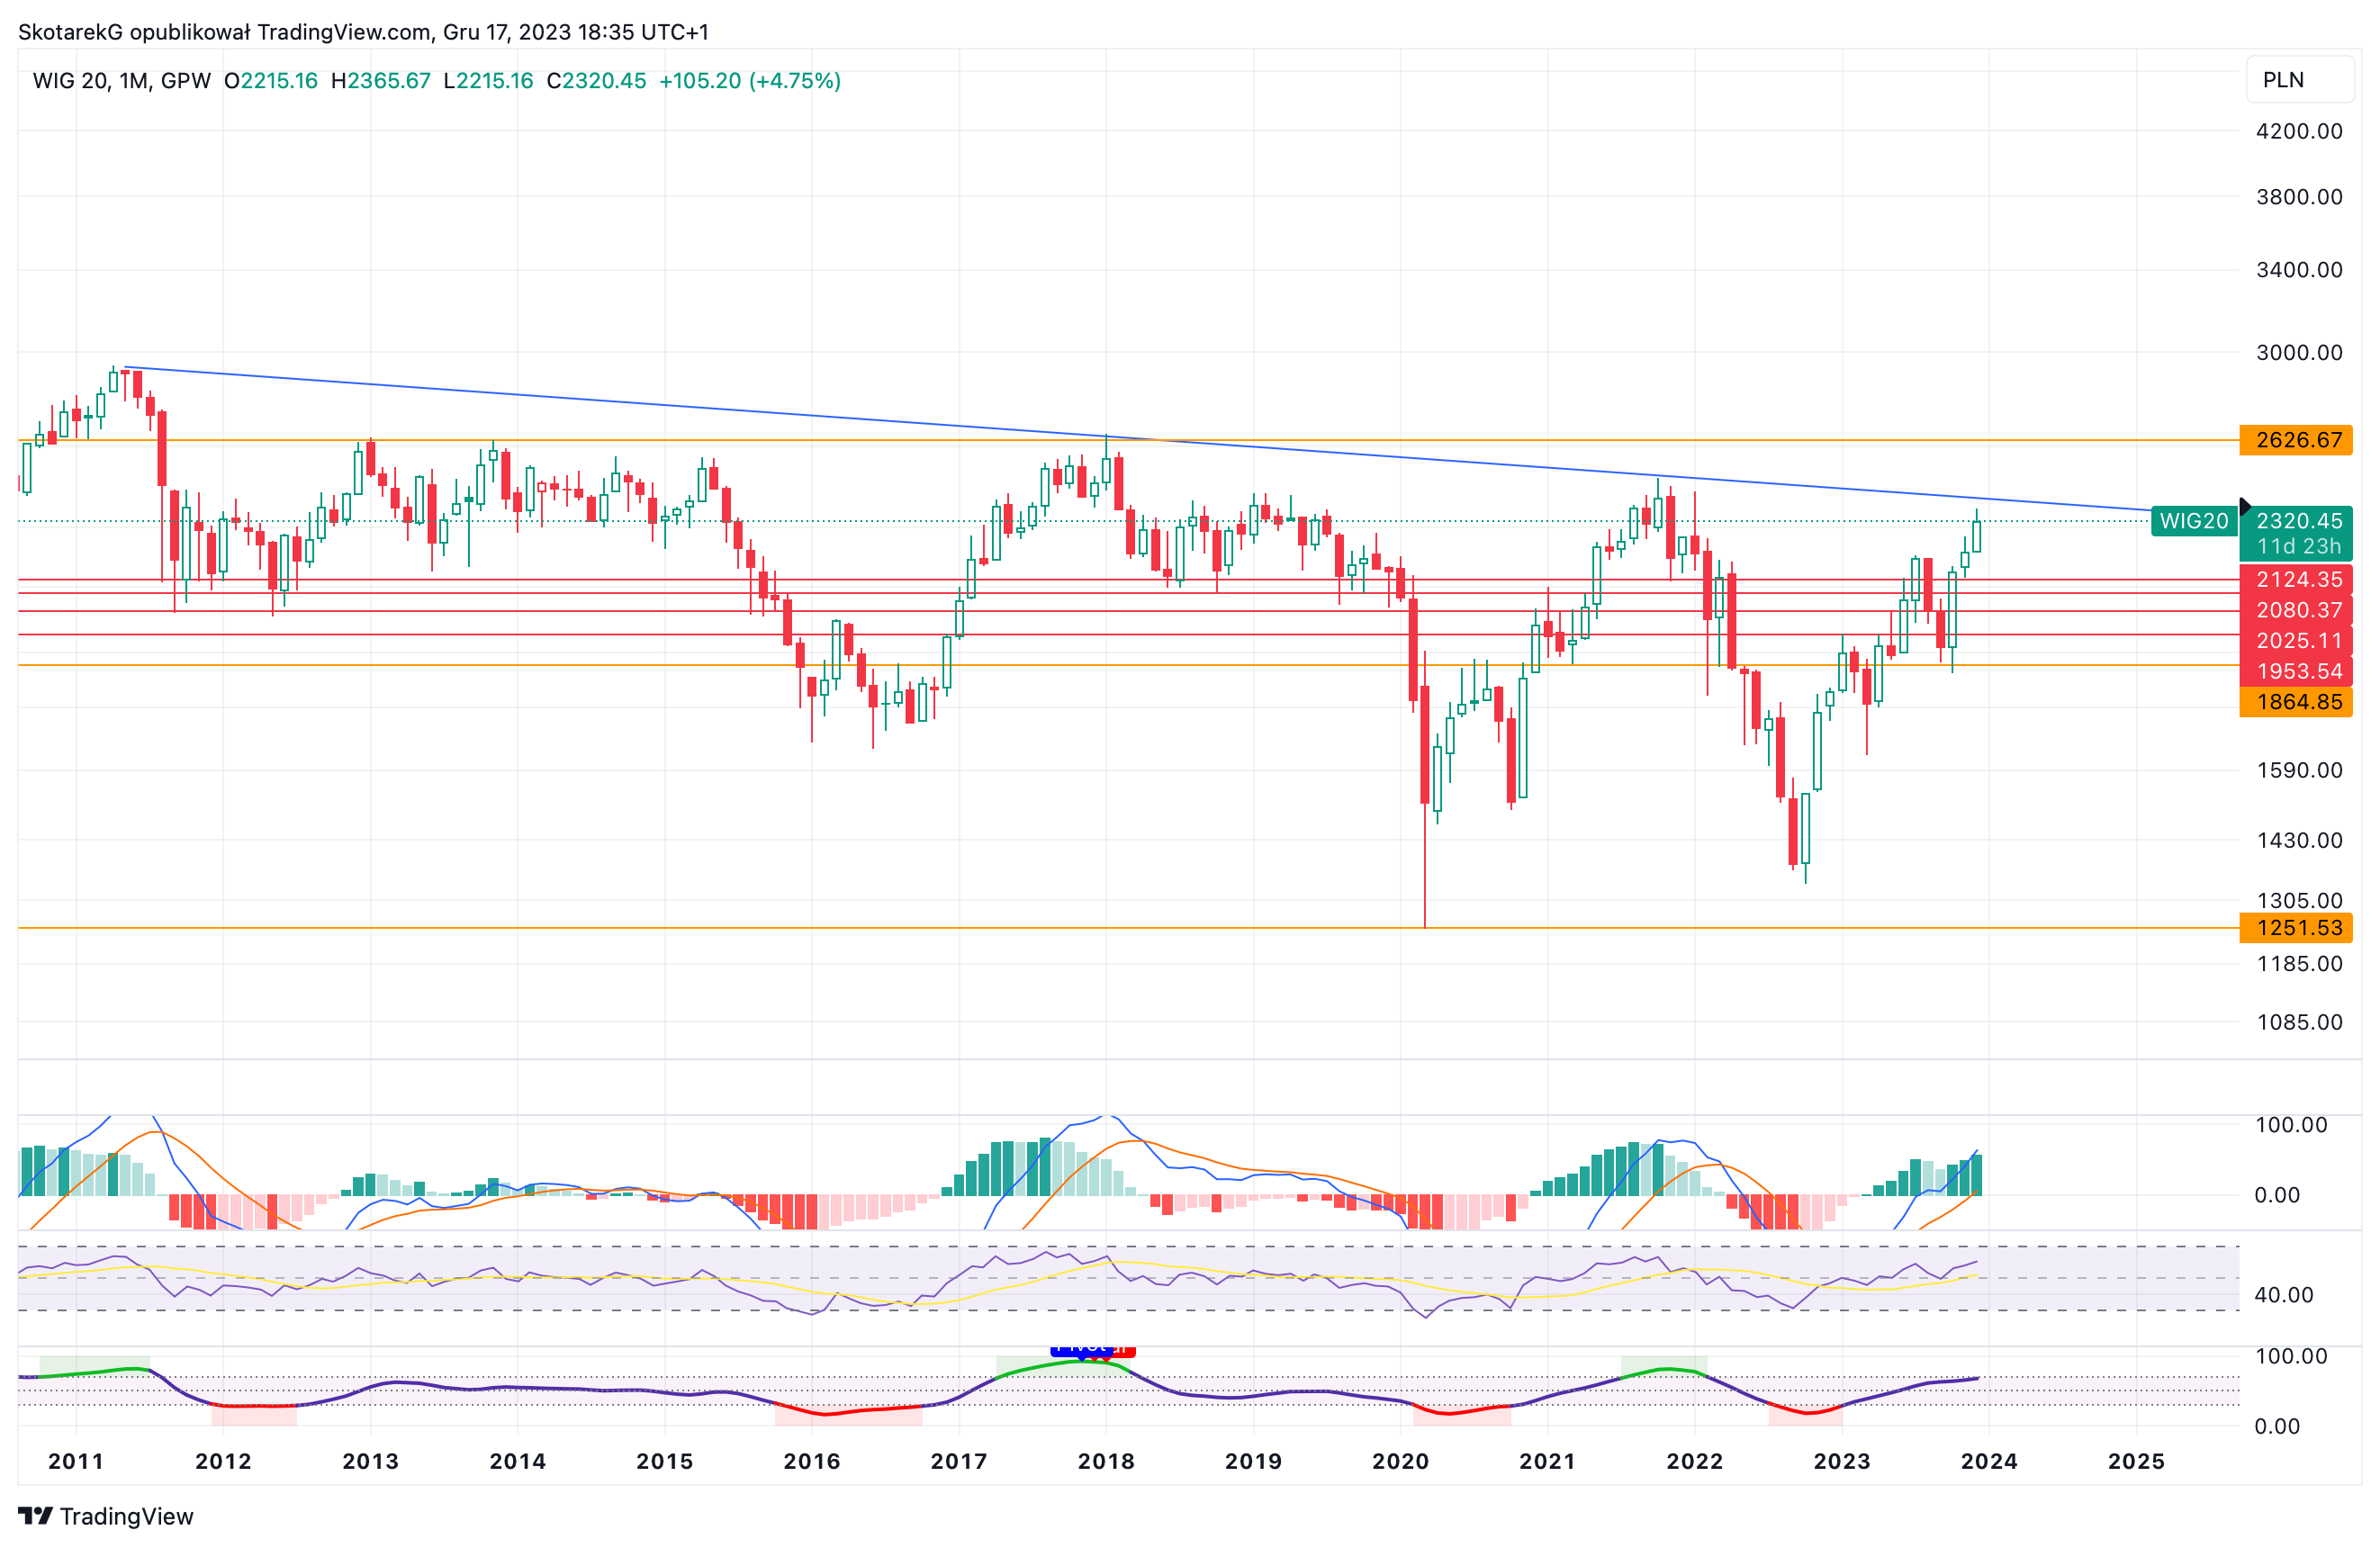
Task: Click the open value O2215.16
Action: (271, 81)
